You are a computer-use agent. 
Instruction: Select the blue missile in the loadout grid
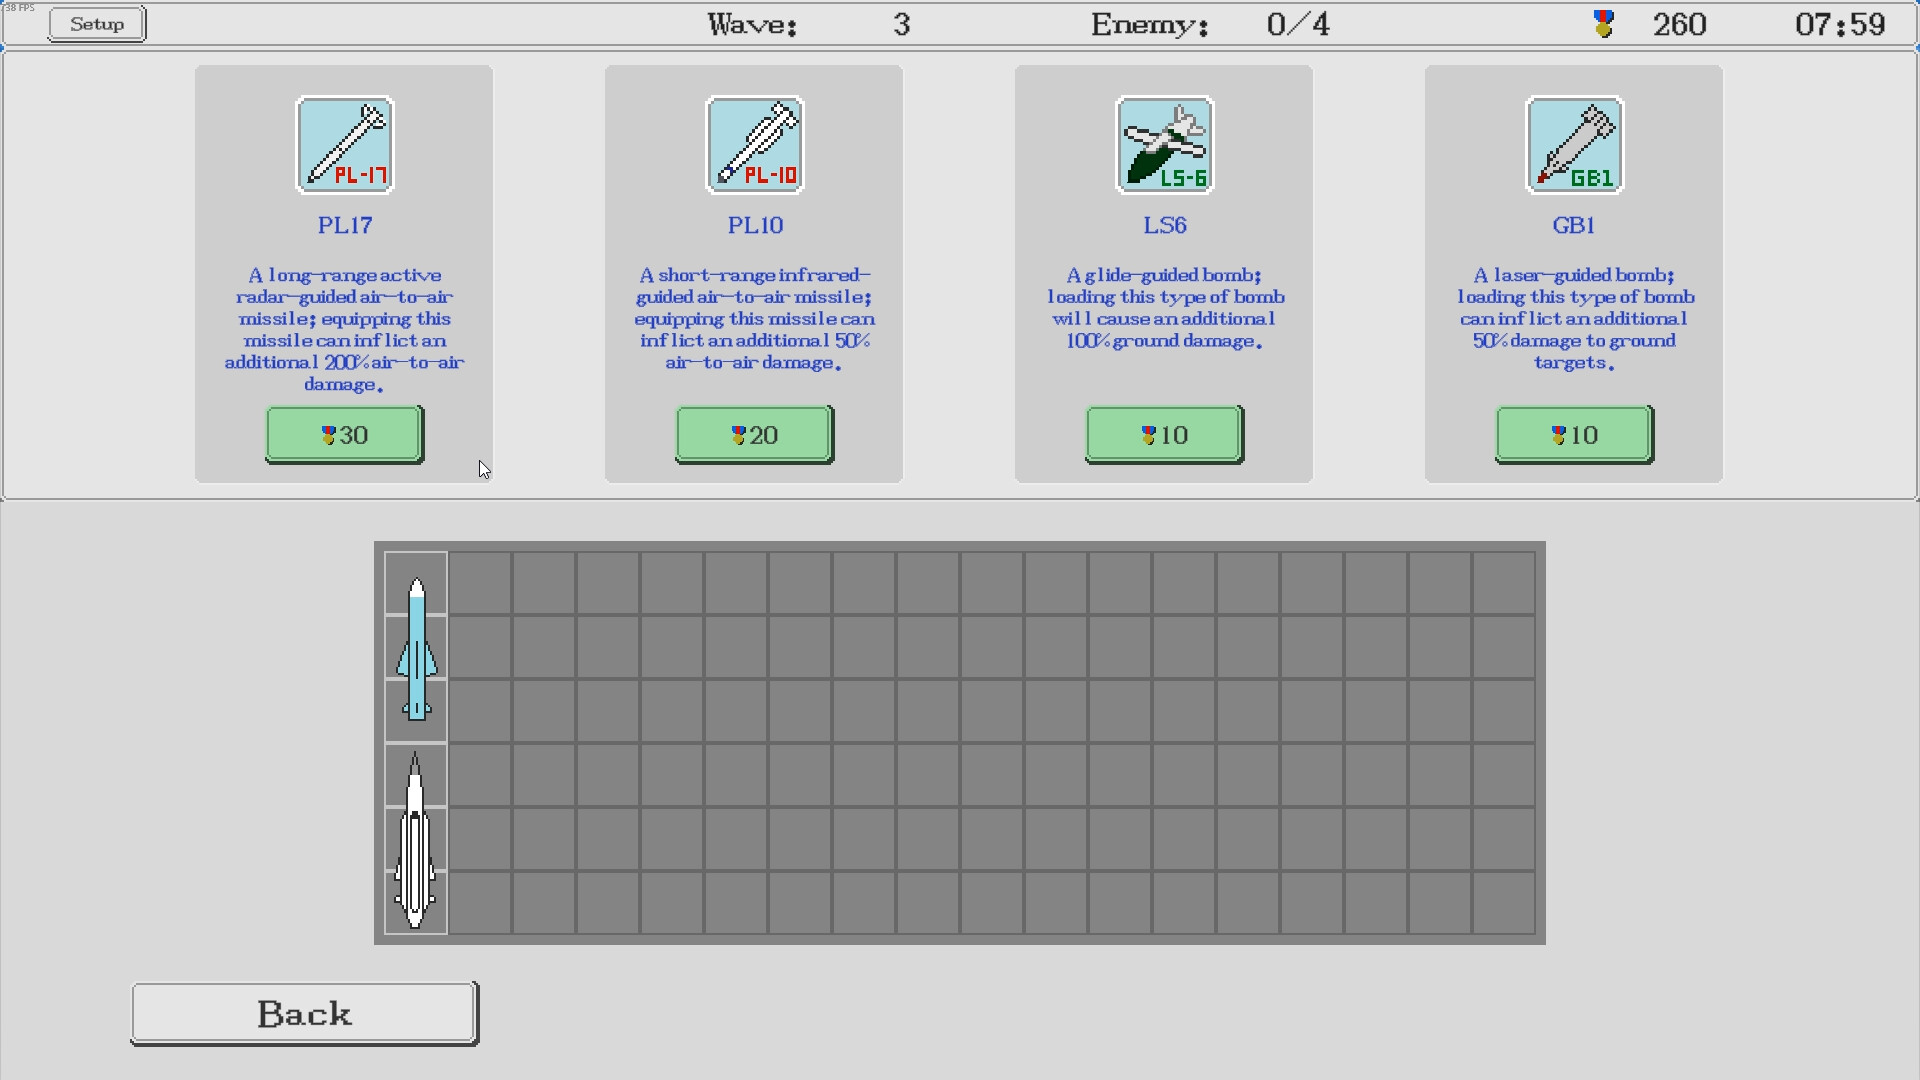[417, 645]
